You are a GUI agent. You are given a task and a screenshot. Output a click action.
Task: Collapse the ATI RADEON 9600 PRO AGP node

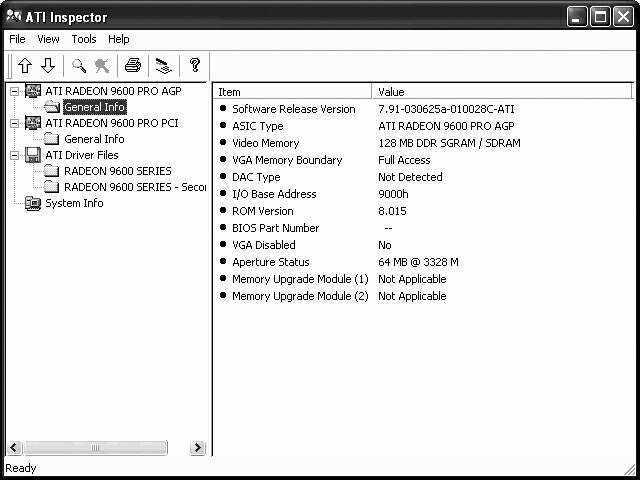14,91
